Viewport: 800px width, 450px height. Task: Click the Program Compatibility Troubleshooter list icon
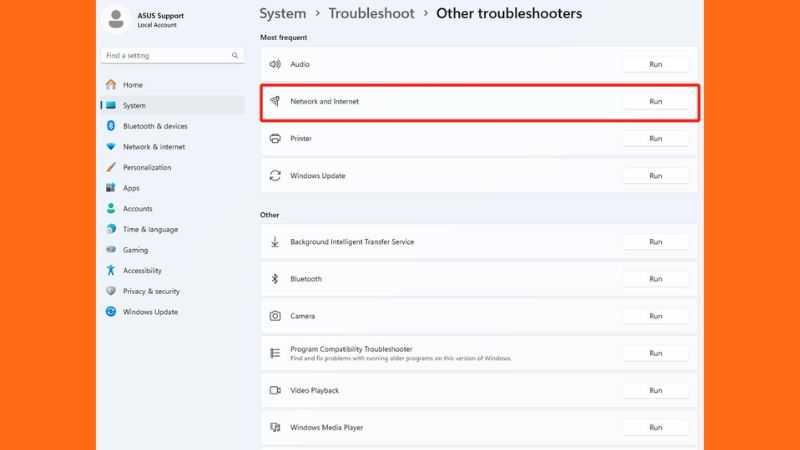point(275,353)
